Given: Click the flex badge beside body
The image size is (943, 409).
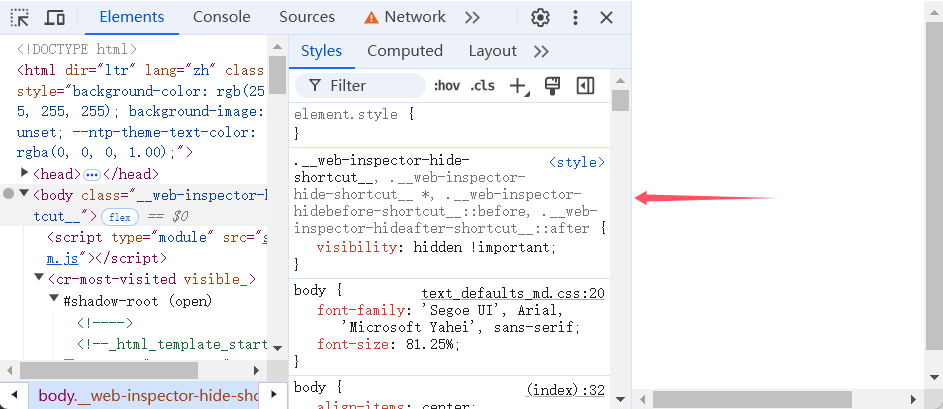Looking at the screenshot, I should tap(120, 216).
